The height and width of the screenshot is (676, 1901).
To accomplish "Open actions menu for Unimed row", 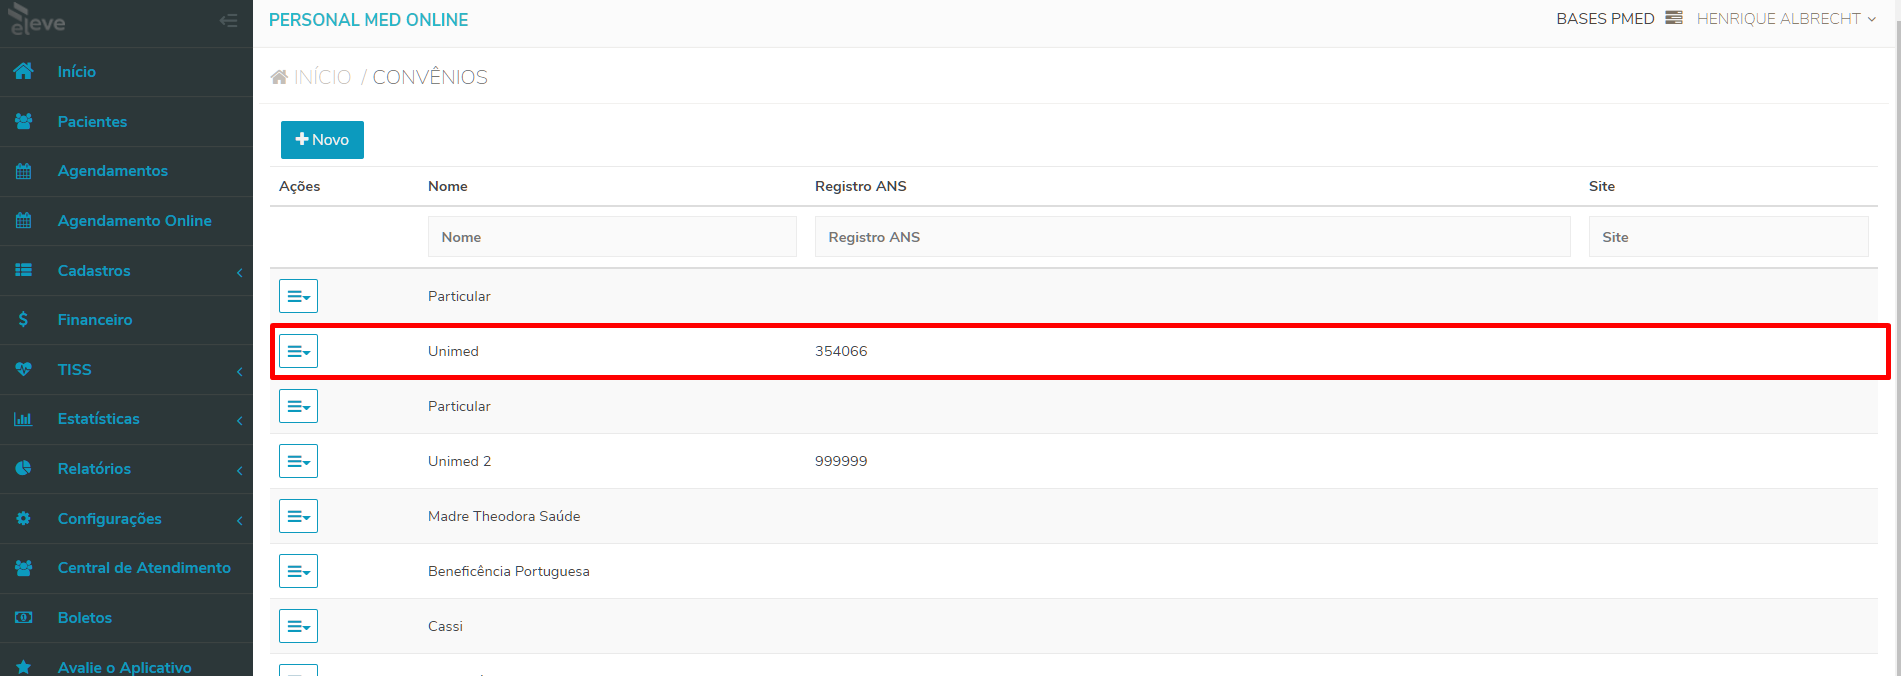I will [x=298, y=351].
